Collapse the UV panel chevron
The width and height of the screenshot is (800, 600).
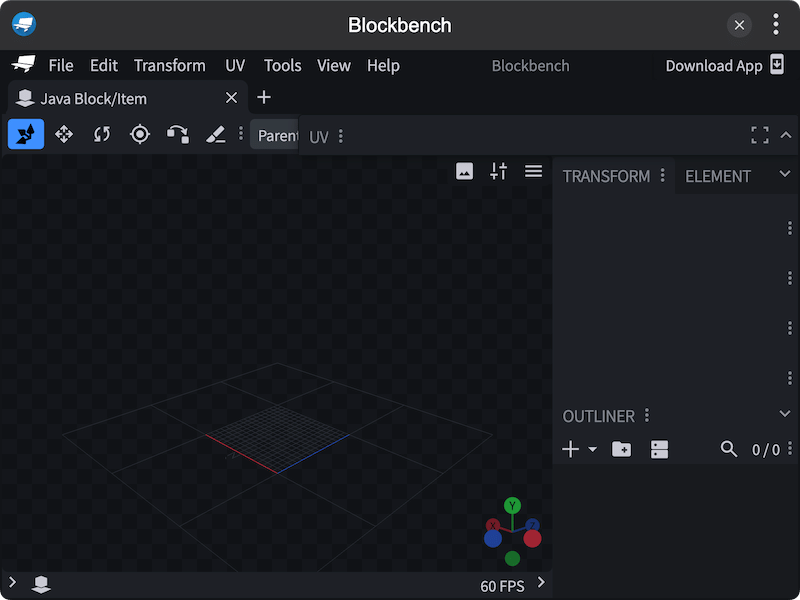(x=786, y=135)
